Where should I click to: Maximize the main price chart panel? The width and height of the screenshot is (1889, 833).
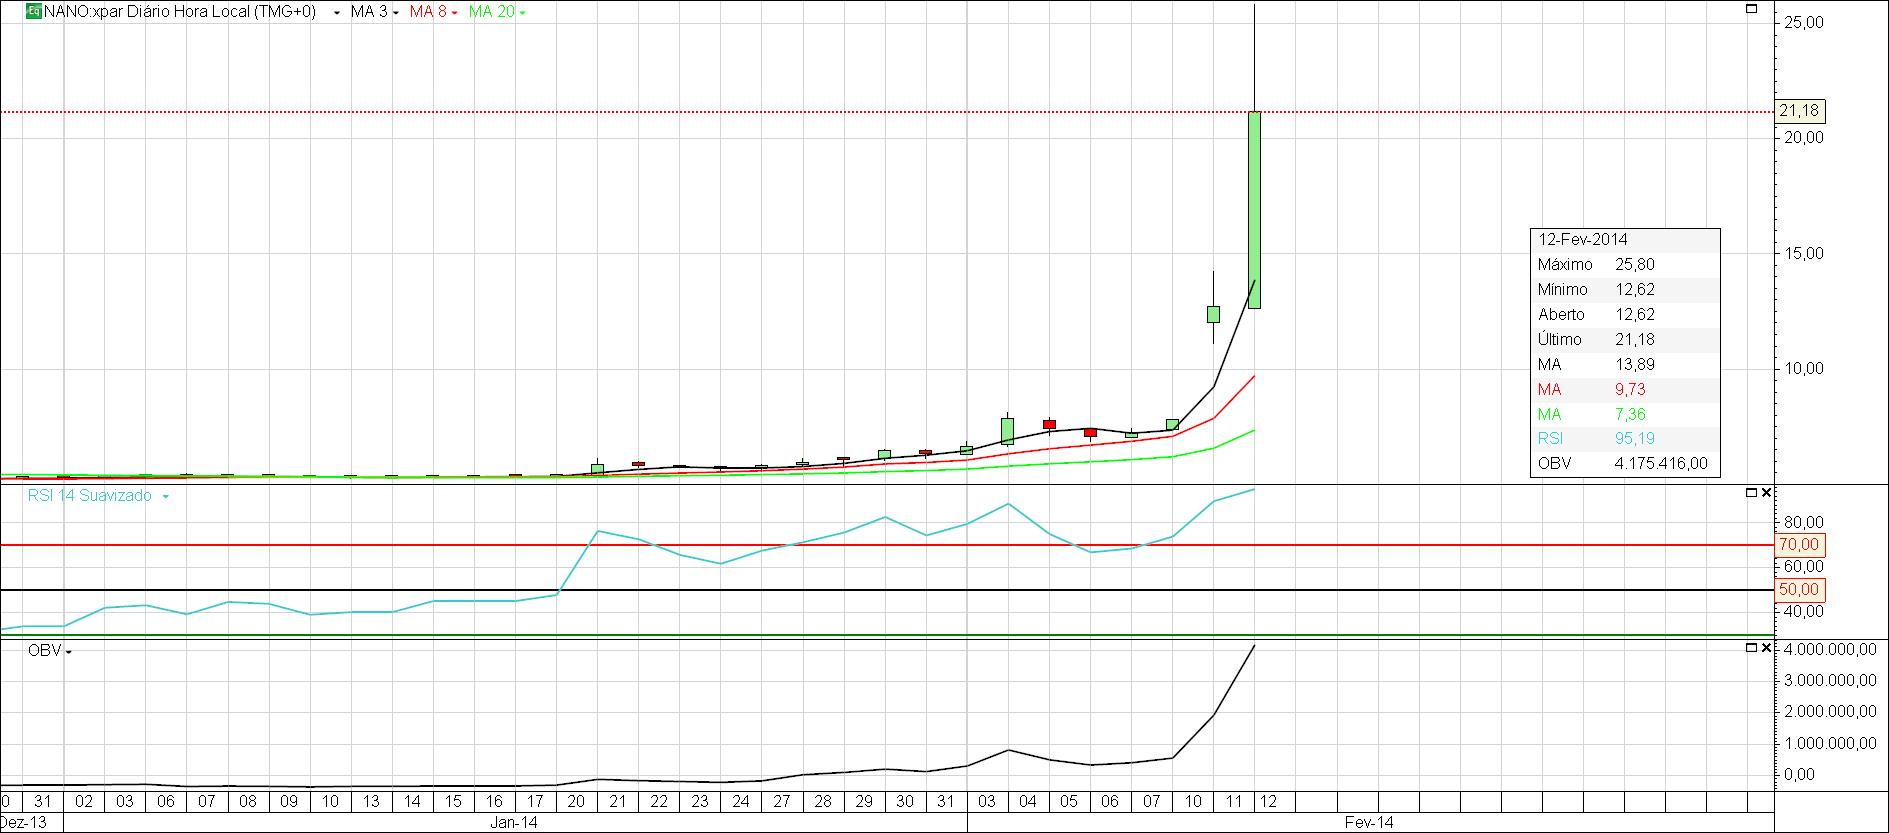[1751, 9]
